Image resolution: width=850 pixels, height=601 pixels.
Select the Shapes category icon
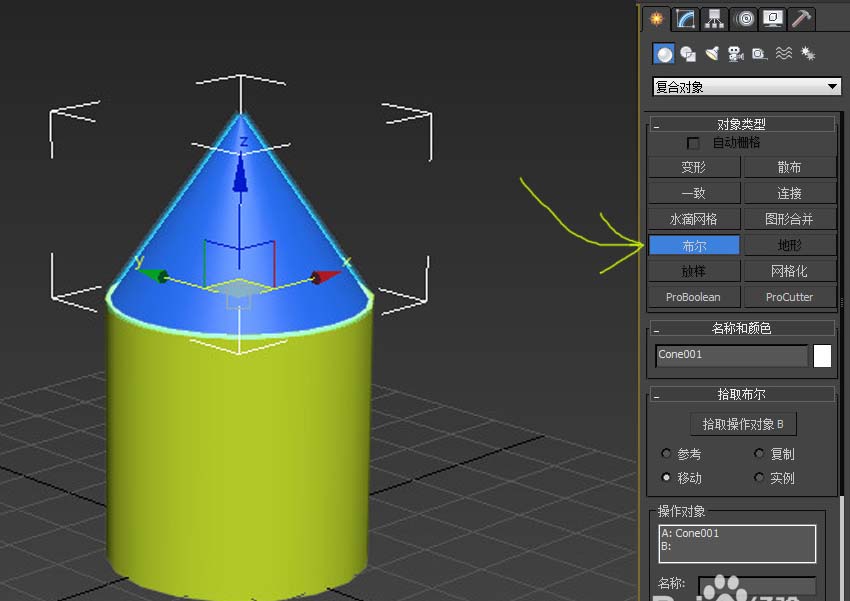point(688,54)
